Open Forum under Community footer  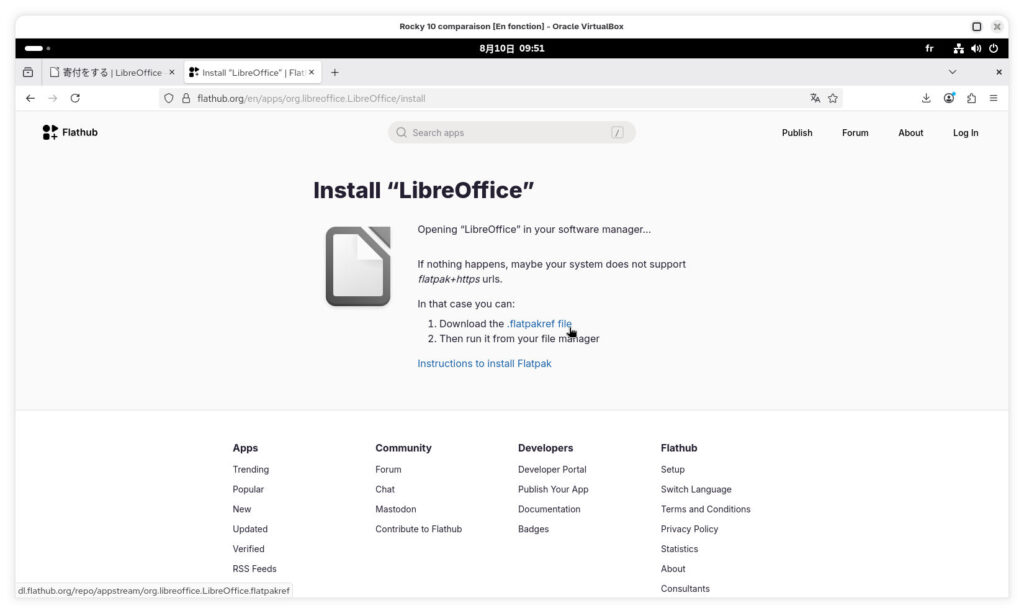tap(388, 469)
